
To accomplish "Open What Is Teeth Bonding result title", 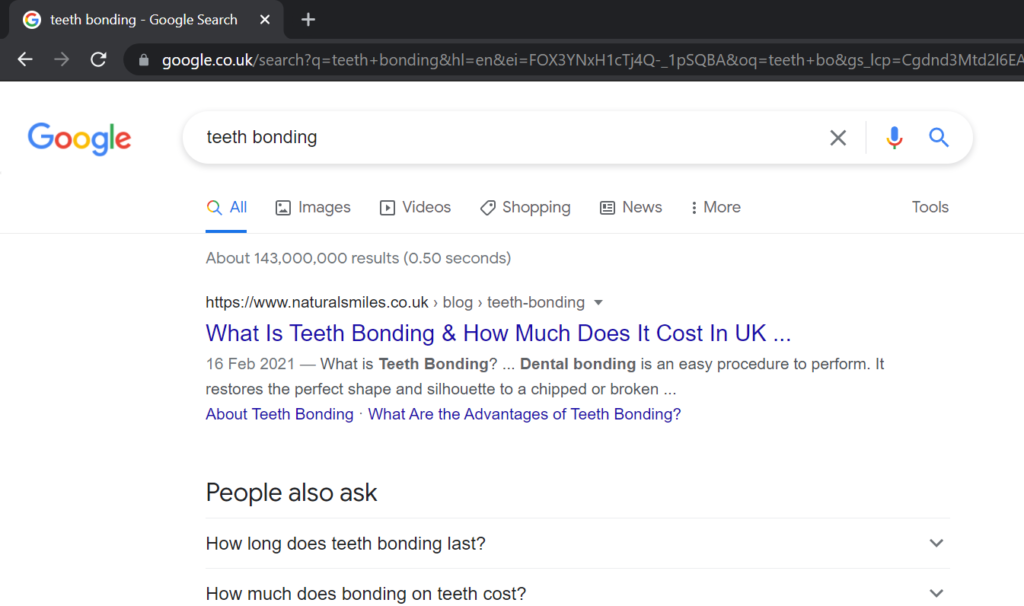I will [x=498, y=333].
